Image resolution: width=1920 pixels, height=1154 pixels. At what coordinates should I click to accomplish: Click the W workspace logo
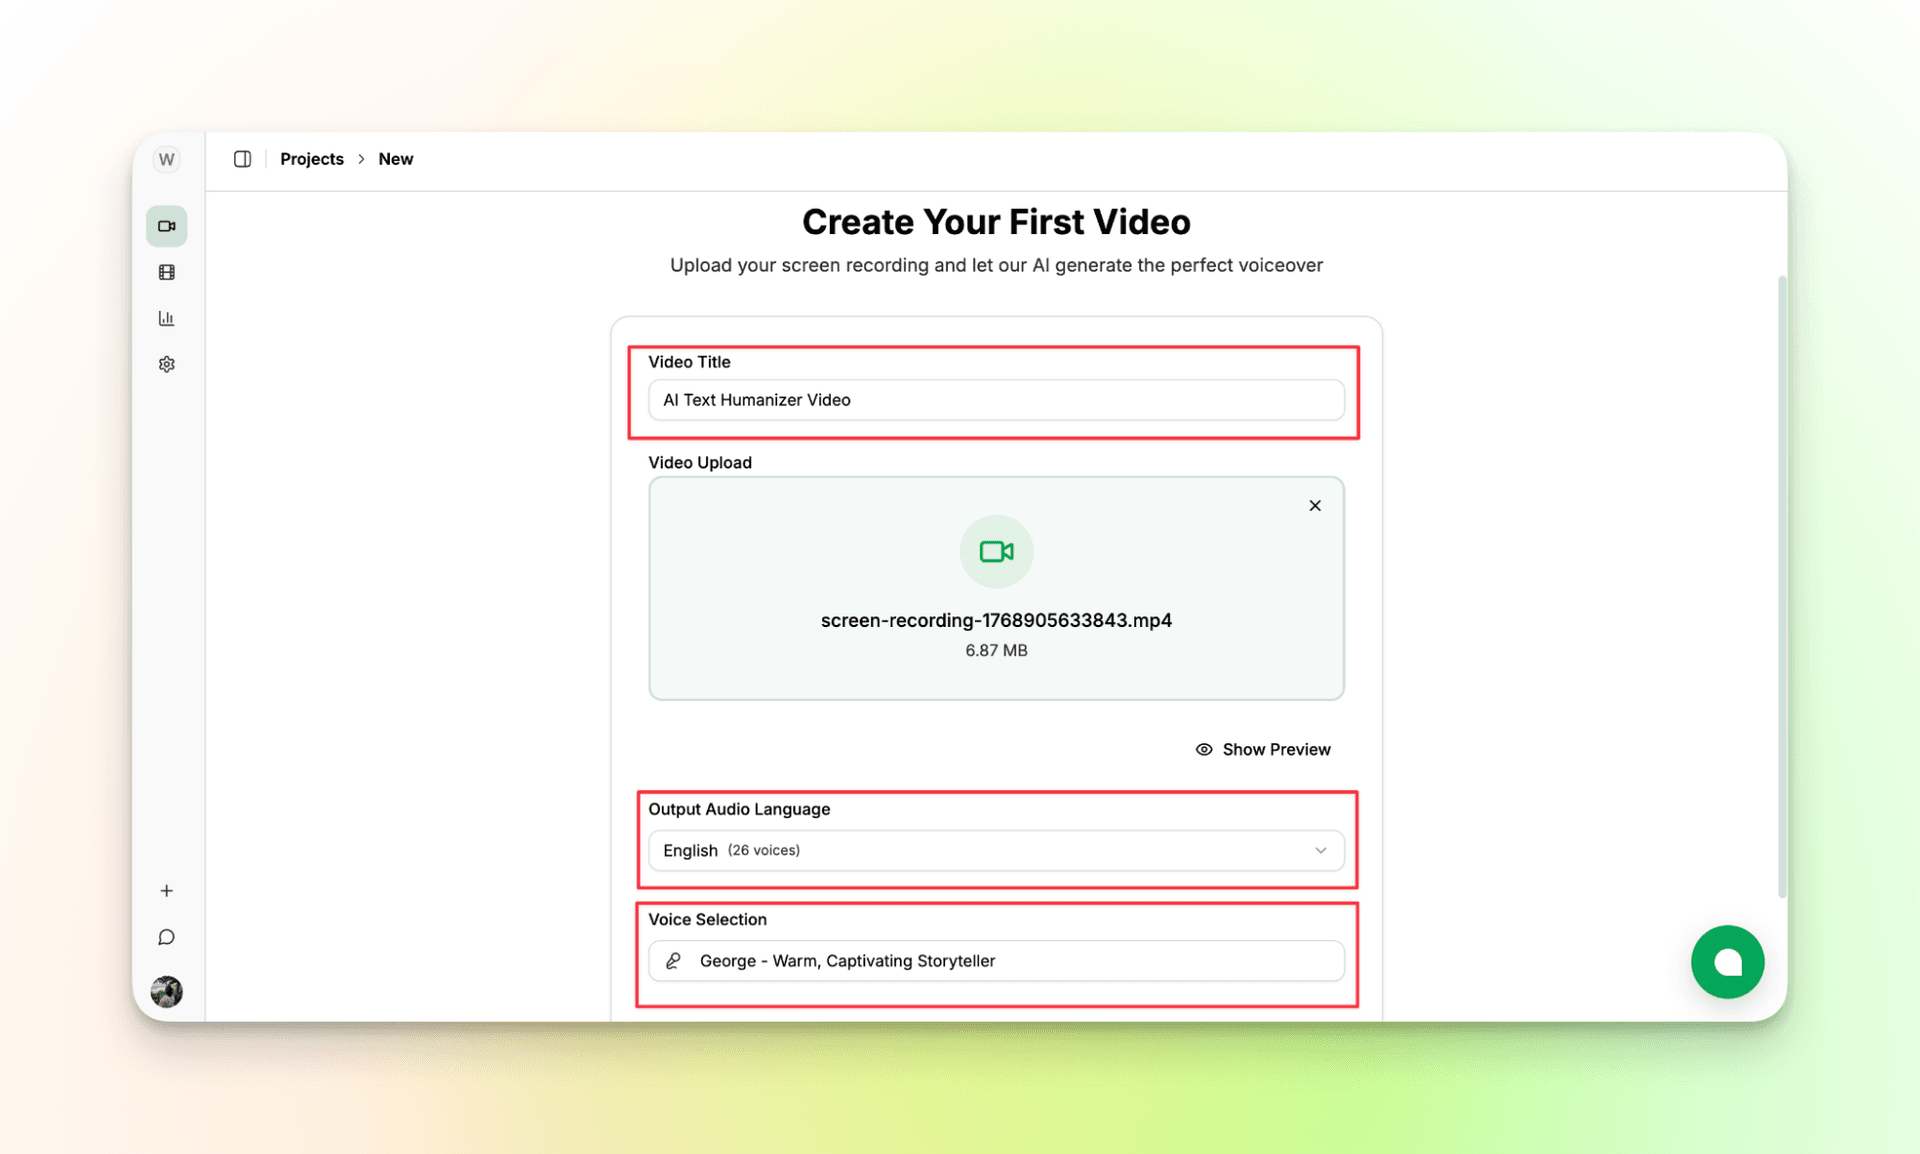click(x=166, y=159)
